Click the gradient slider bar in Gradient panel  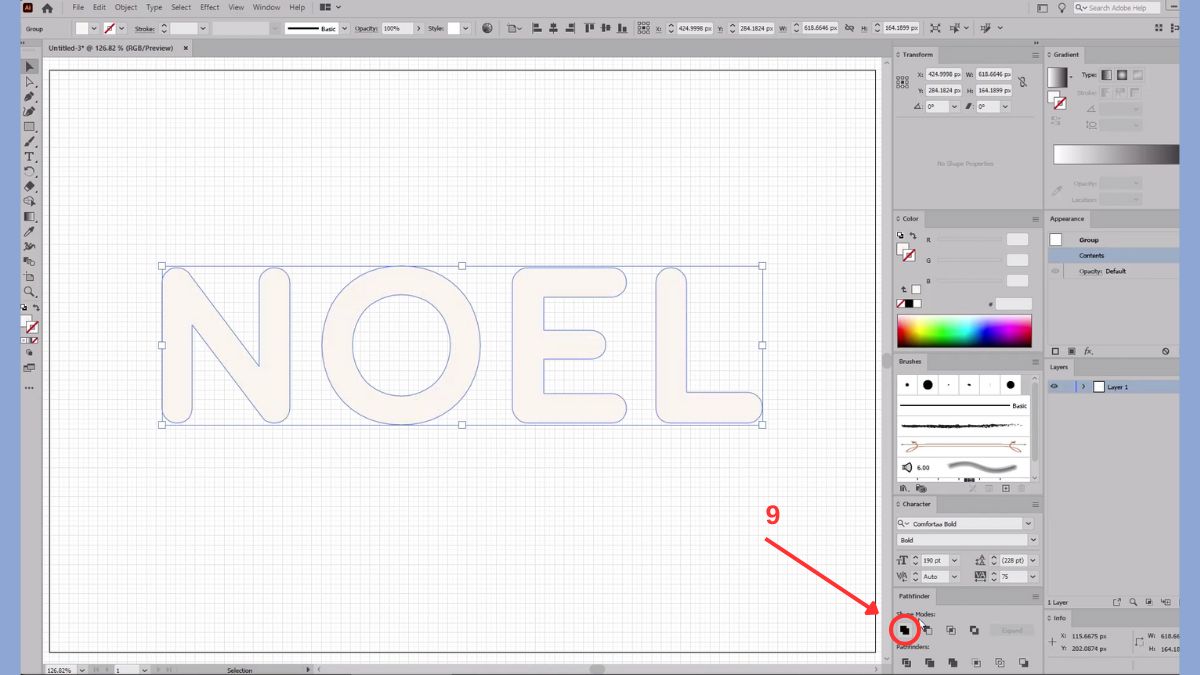point(1116,155)
